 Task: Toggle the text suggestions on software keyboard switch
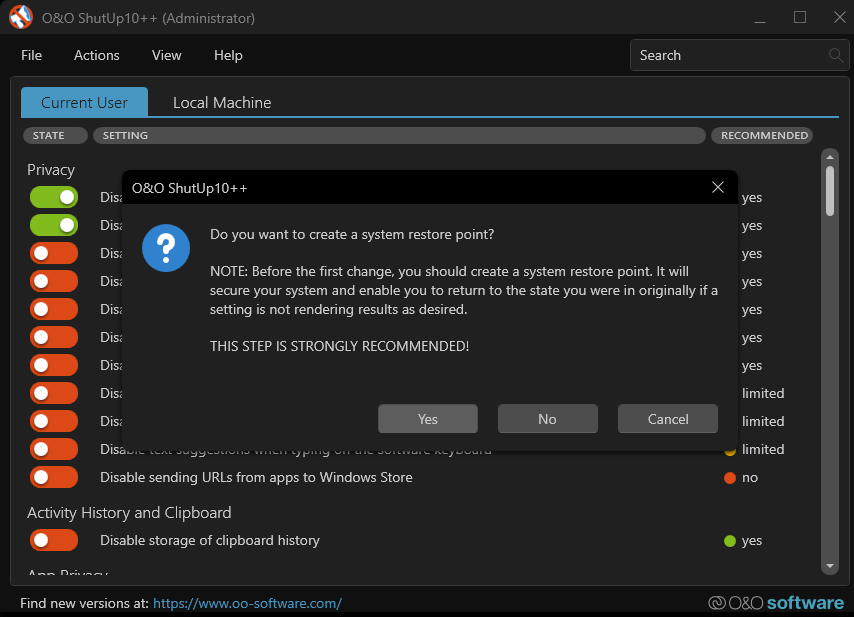pyautogui.click(x=54, y=449)
